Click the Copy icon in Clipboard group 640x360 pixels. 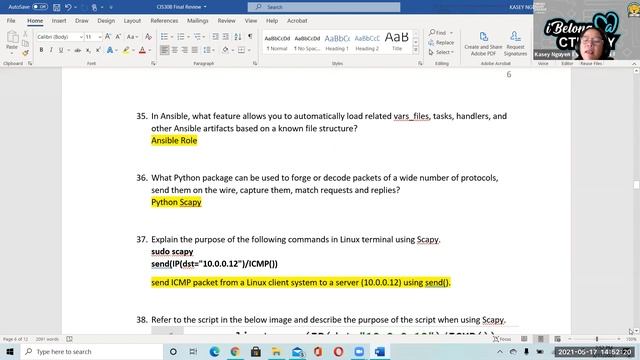(x=25, y=43)
